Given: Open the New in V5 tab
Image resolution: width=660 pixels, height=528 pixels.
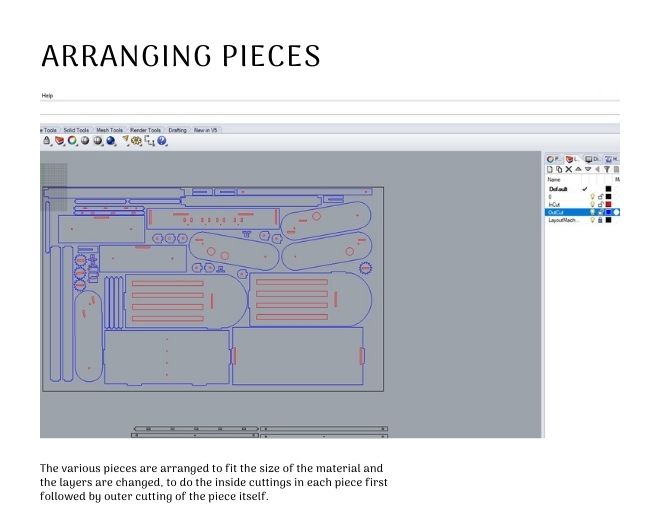Looking at the screenshot, I should 205,130.
